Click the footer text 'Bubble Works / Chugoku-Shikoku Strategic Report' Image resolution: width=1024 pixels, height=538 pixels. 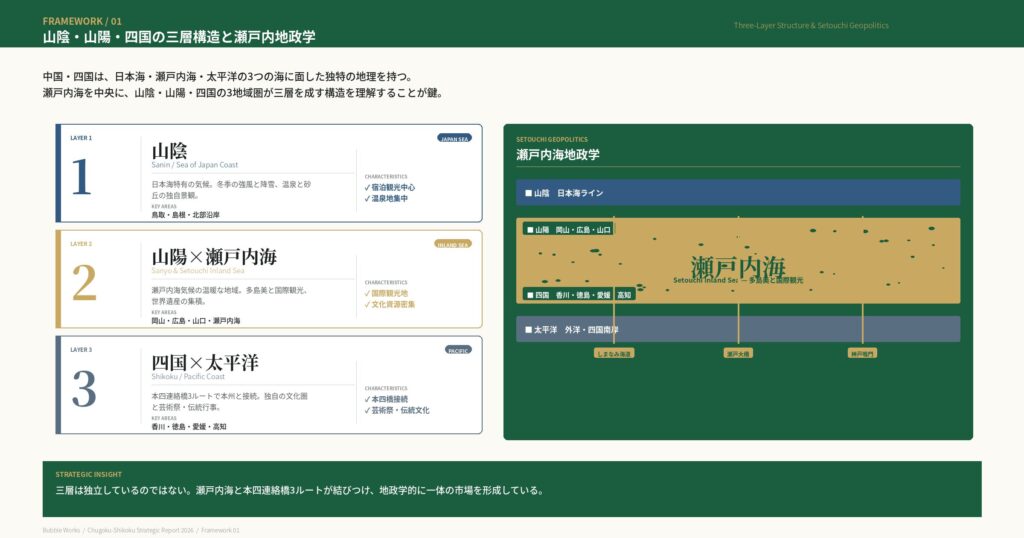pyautogui.click(x=141, y=530)
